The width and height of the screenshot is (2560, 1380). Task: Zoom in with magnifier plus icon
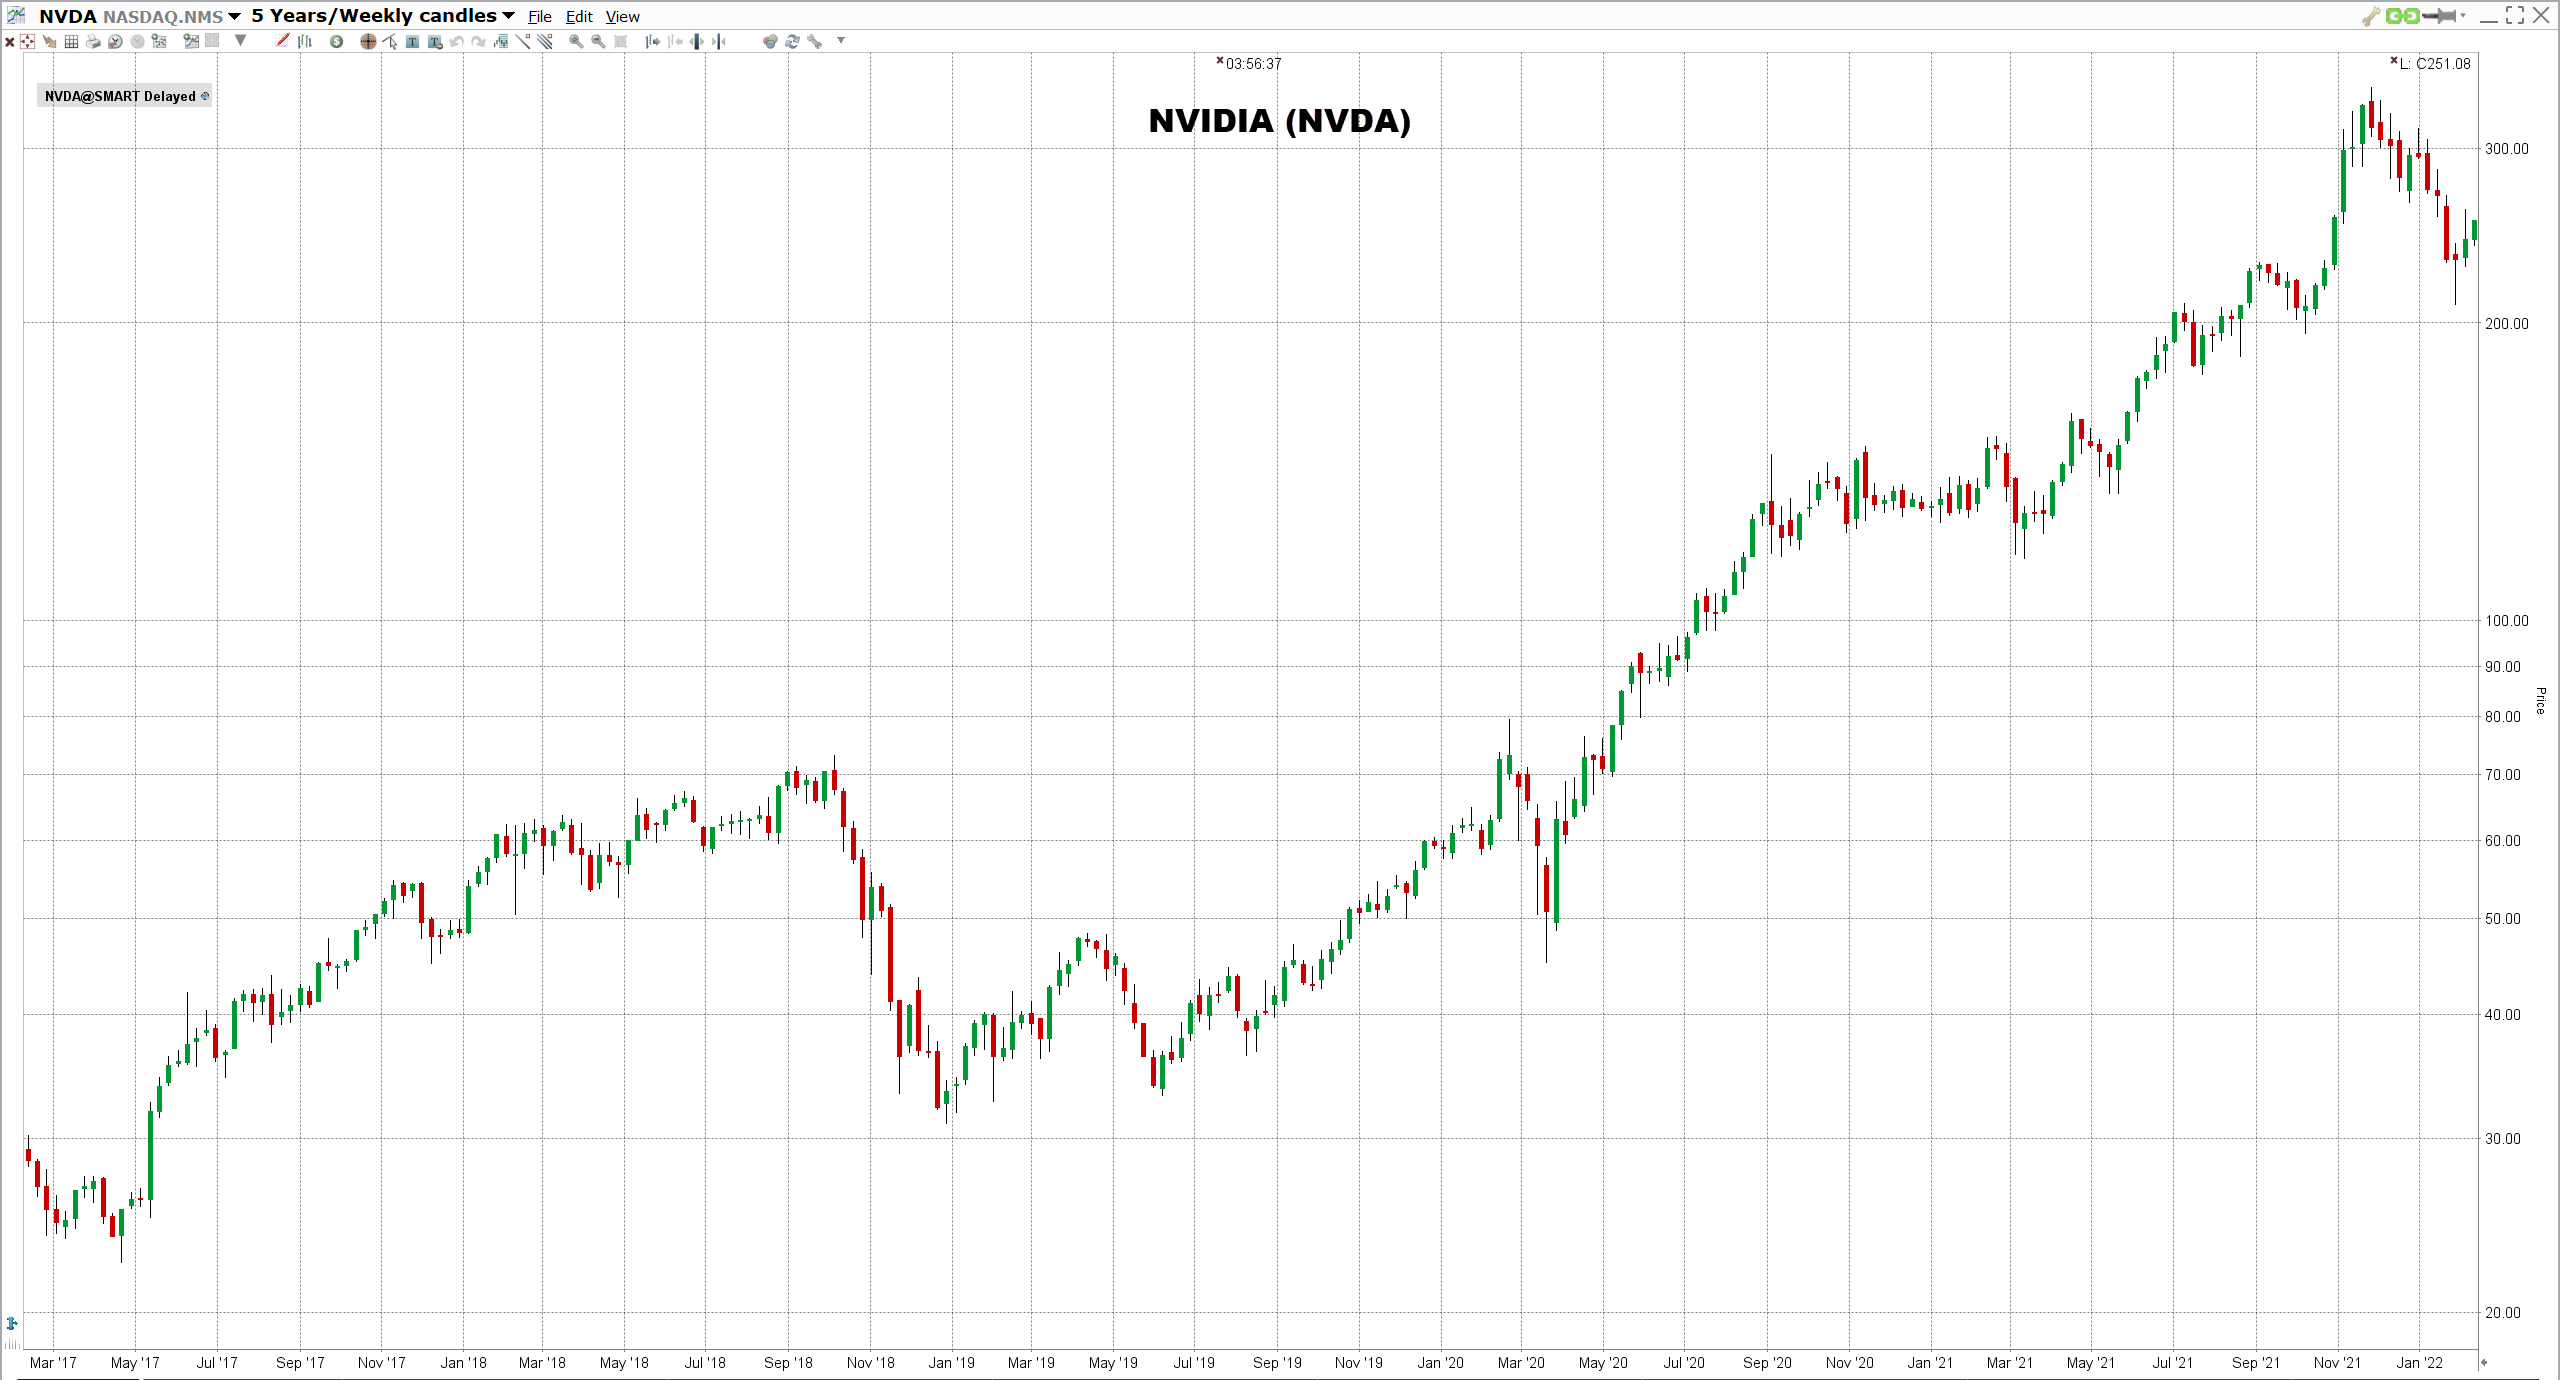576,41
